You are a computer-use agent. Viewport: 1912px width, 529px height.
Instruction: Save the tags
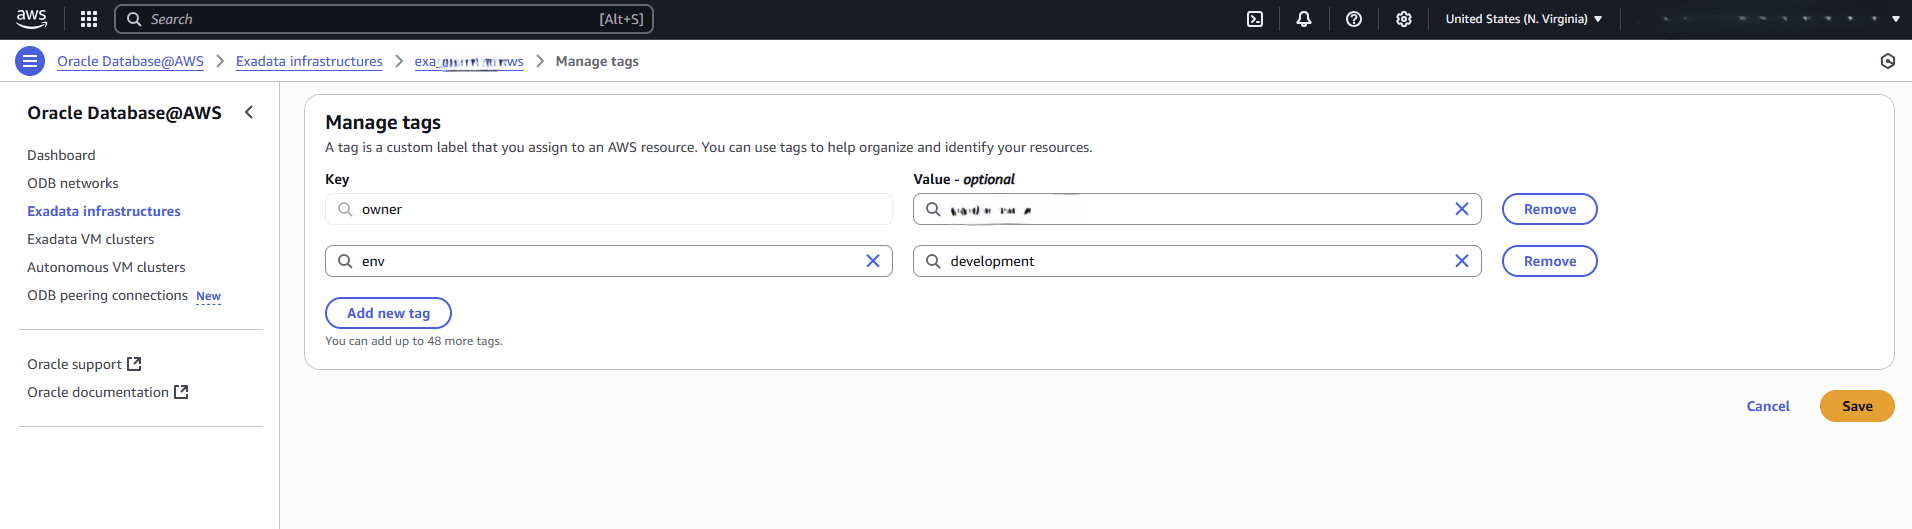click(x=1857, y=406)
